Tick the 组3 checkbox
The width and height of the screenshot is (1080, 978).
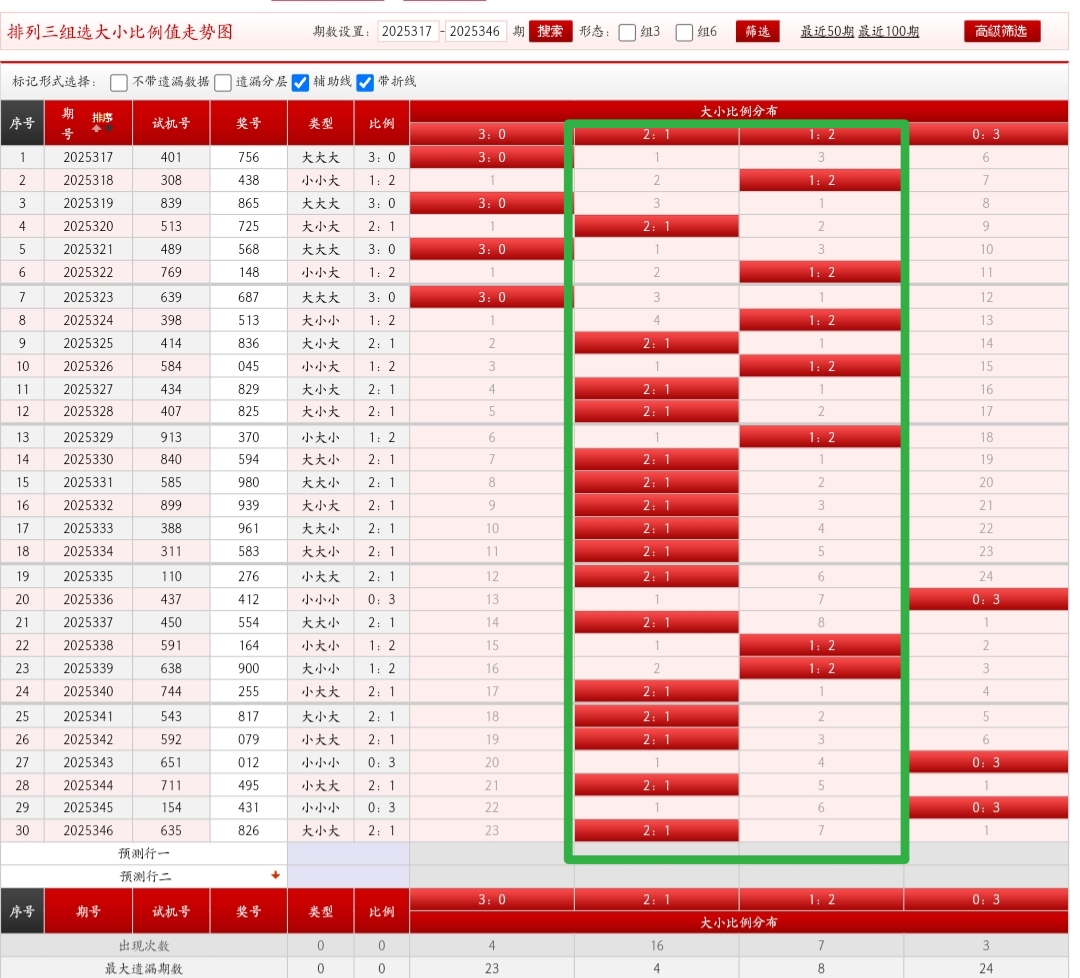click(627, 32)
